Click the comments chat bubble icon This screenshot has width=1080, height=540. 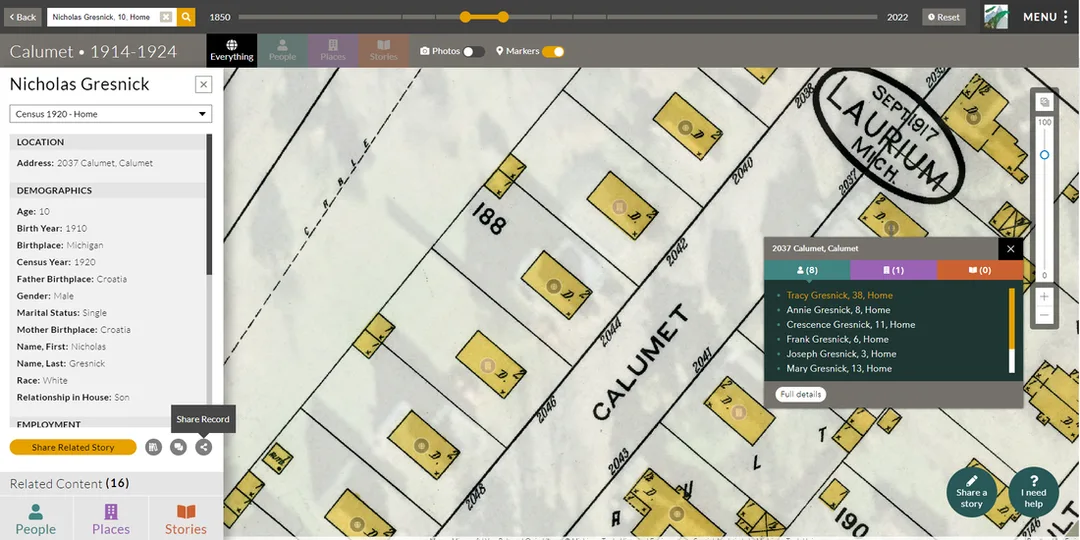point(178,447)
